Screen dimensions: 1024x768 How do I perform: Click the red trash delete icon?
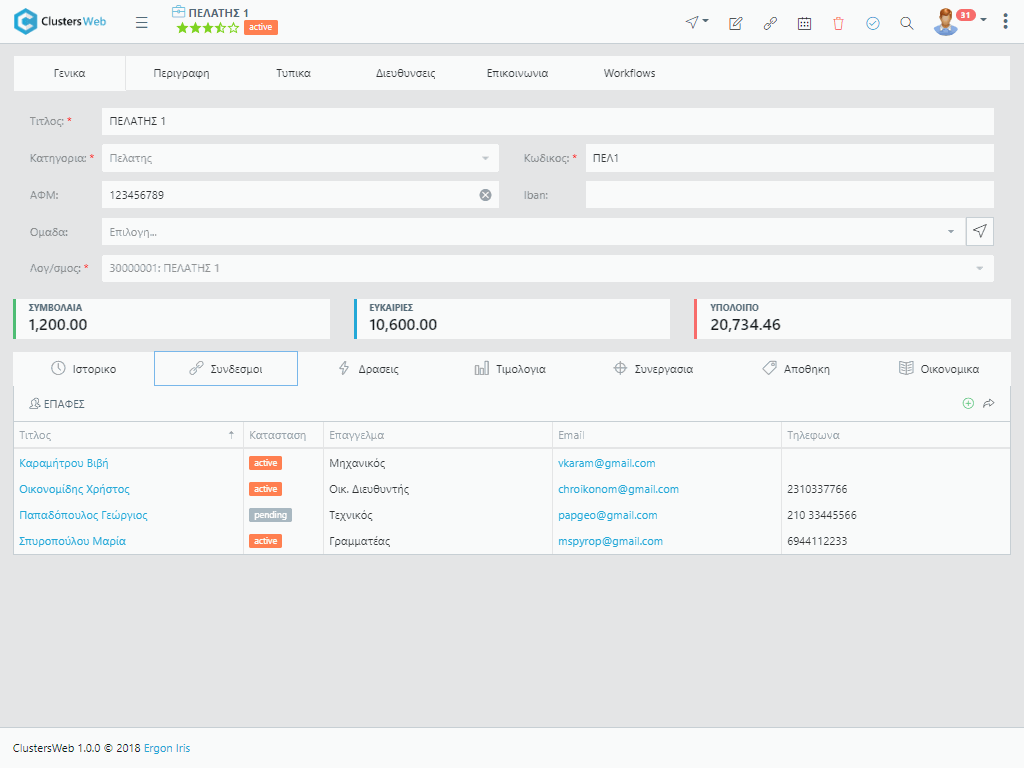tap(838, 23)
